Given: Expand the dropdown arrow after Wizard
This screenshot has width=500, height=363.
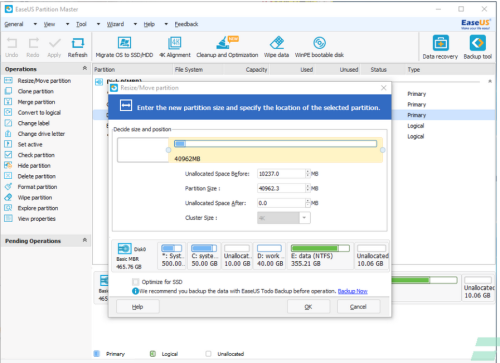Looking at the screenshot, I should (135, 24).
